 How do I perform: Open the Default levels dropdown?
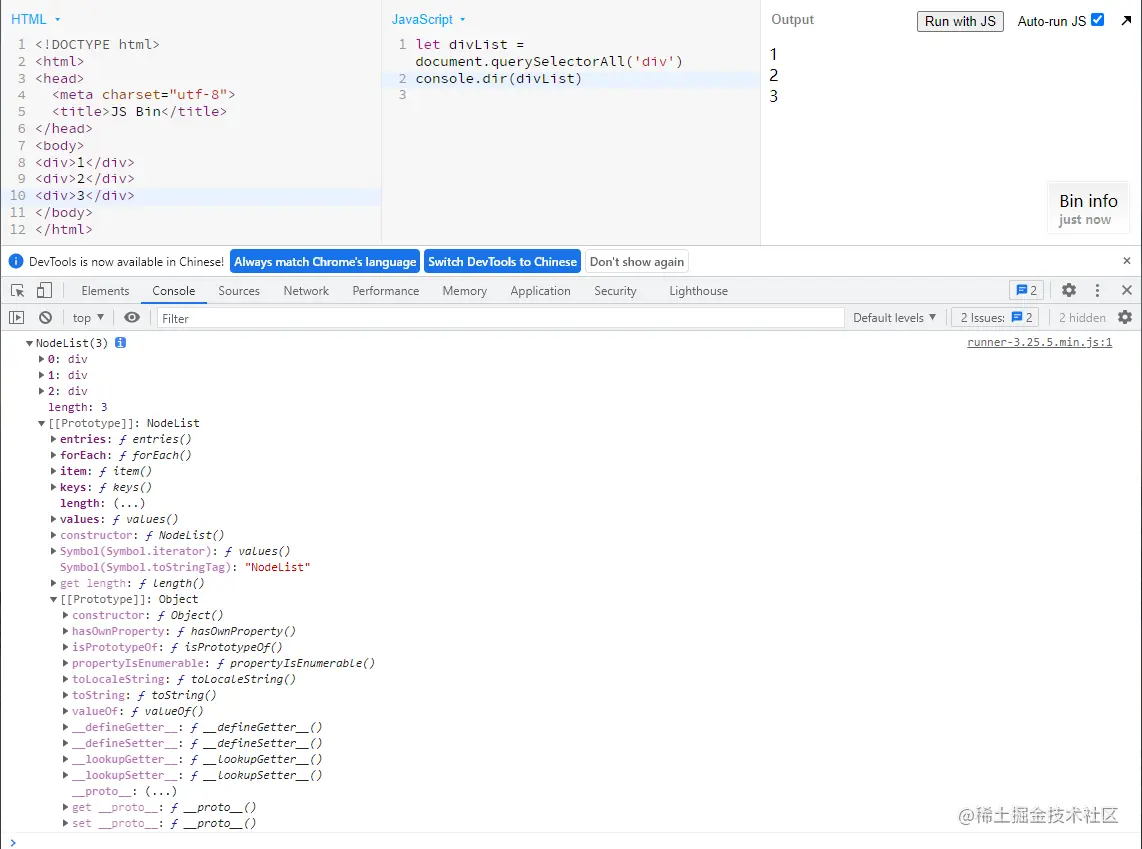pyautogui.click(x=894, y=317)
